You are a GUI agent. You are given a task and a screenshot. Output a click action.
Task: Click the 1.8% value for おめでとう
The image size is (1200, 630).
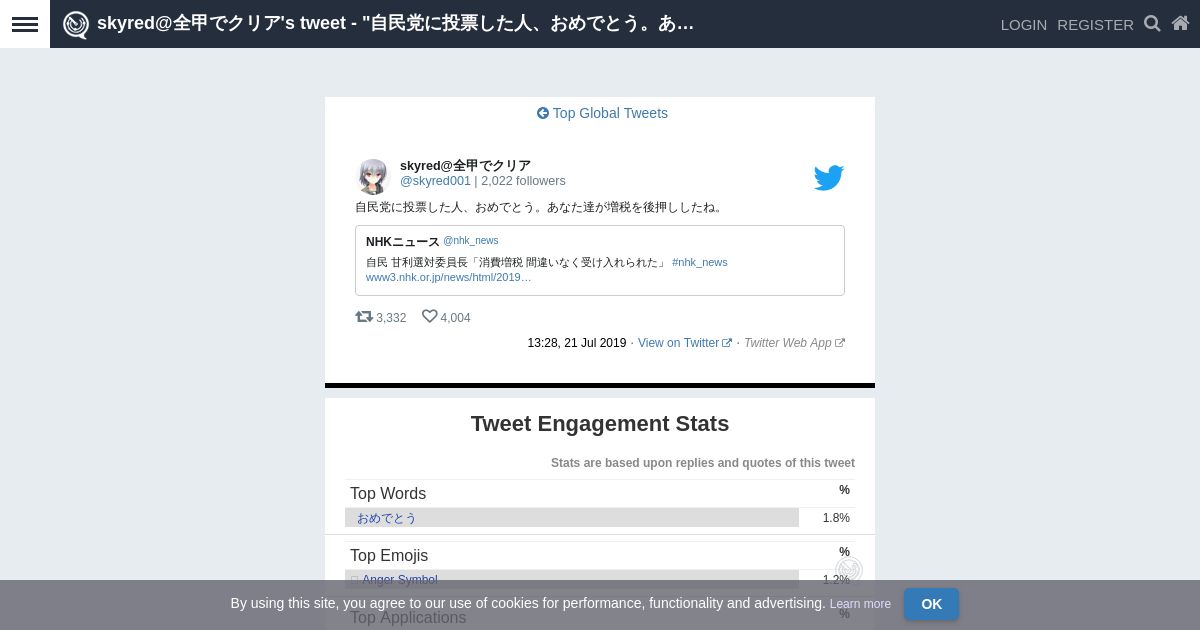coord(836,518)
